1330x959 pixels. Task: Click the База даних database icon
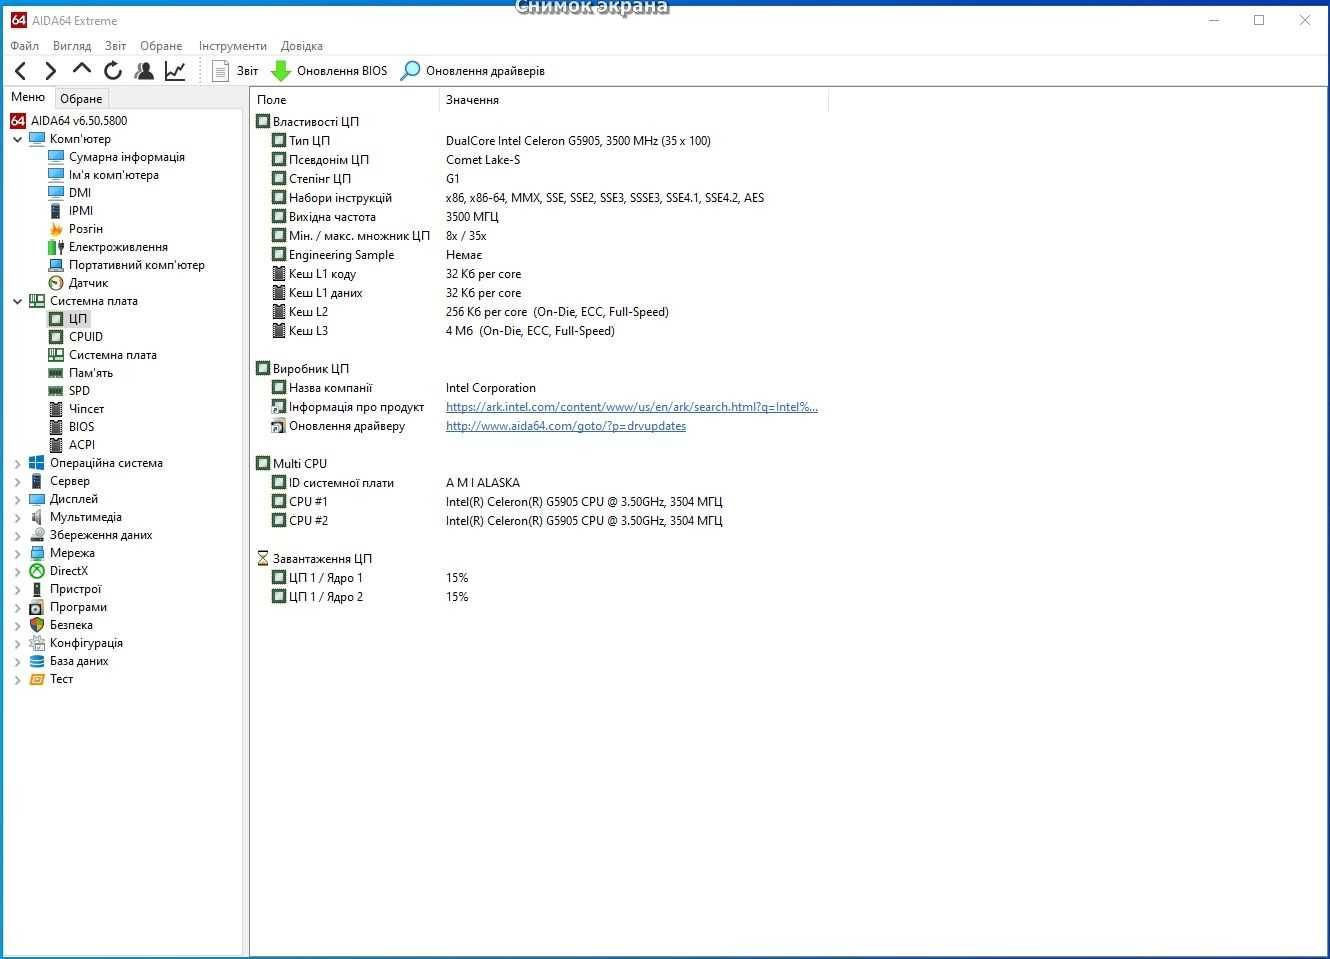pos(37,661)
